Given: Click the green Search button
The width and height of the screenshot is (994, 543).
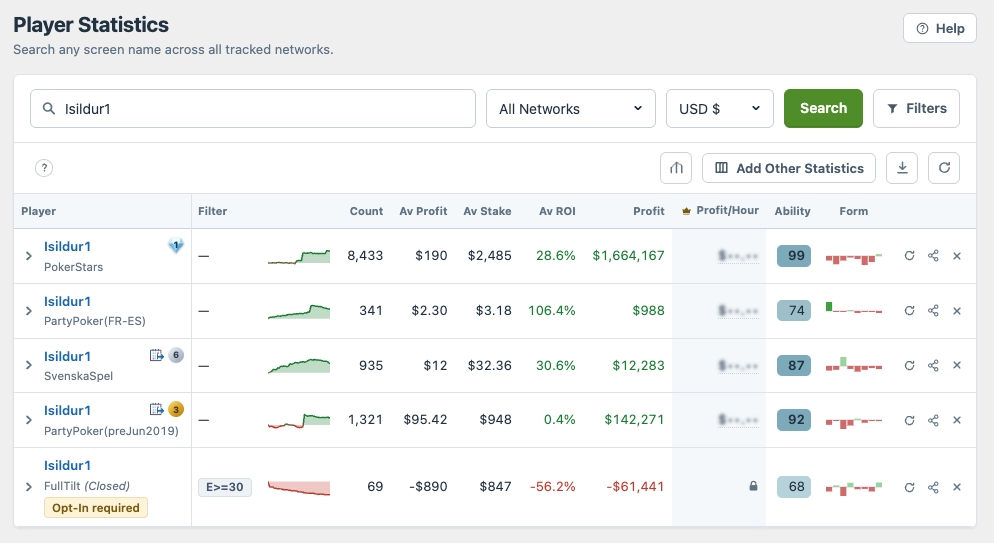Looking at the screenshot, I should [823, 108].
